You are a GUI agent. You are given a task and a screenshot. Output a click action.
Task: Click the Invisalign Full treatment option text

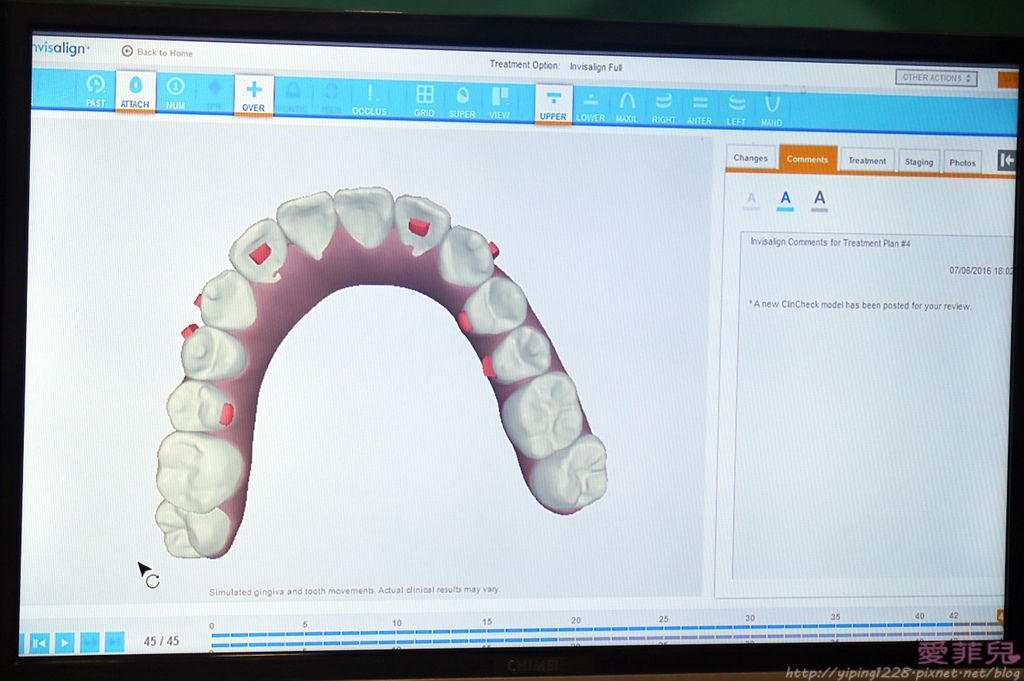point(596,67)
